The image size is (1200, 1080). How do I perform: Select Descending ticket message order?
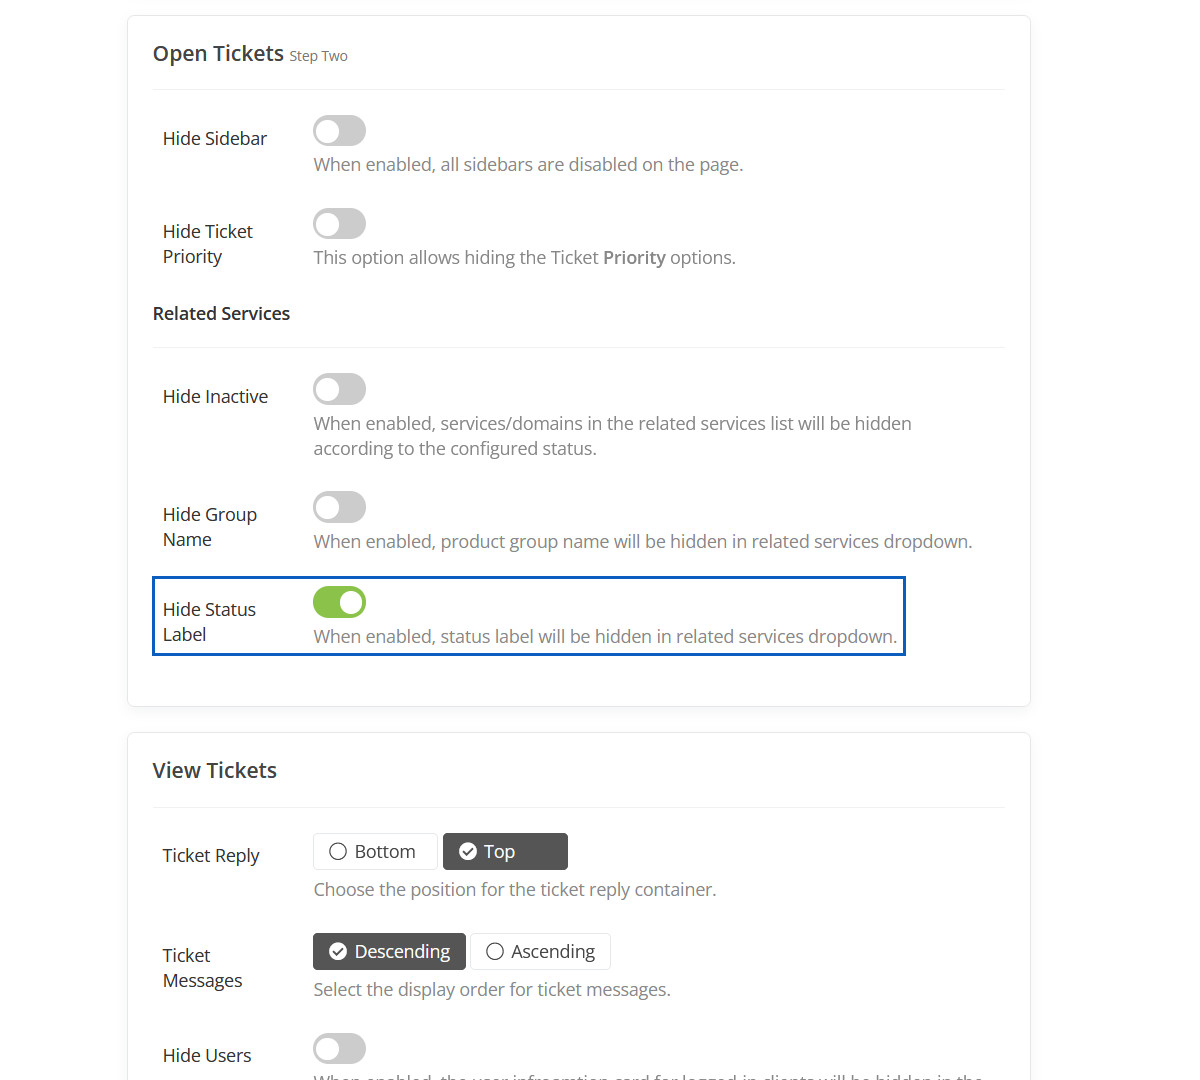pyautogui.click(x=389, y=952)
